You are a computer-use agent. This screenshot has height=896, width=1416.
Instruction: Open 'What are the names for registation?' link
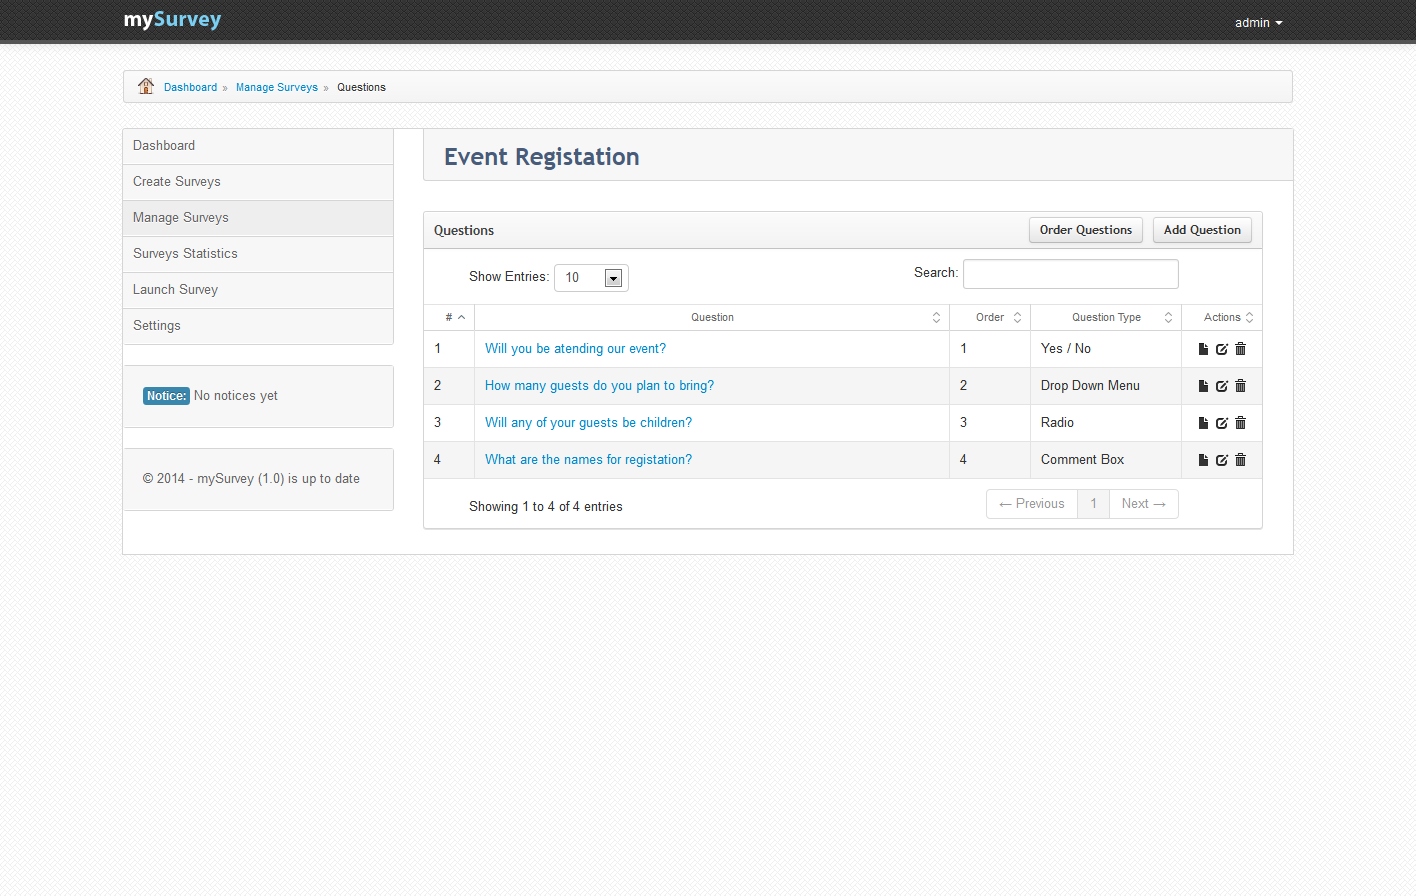pyautogui.click(x=588, y=460)
